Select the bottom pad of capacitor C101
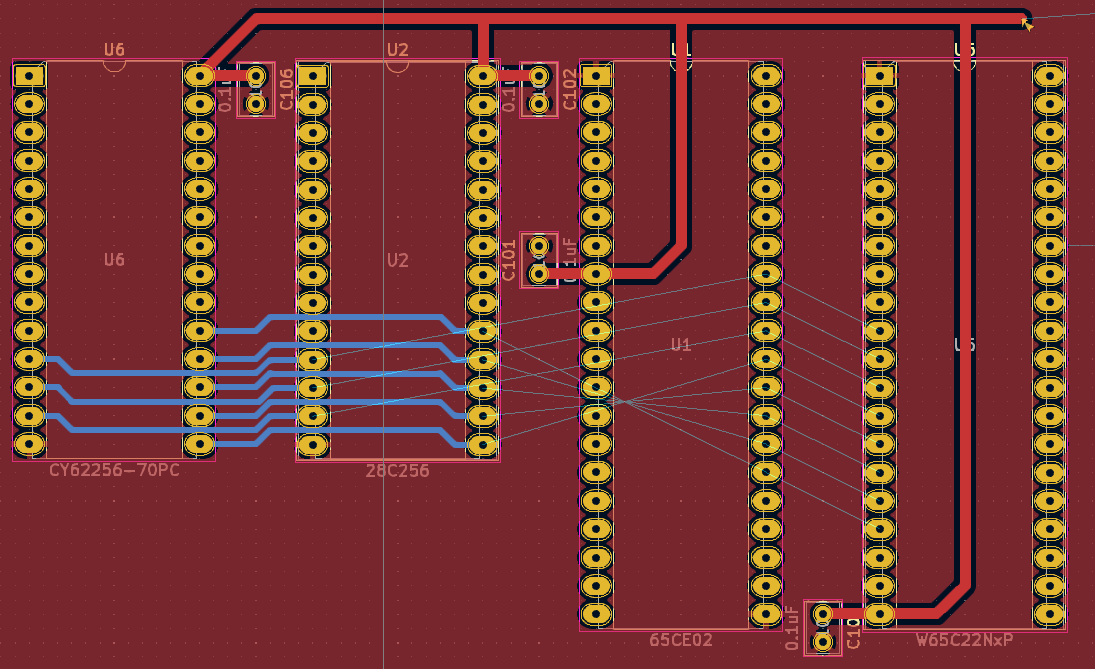The image size is (1095, 669). pos(539,274)
